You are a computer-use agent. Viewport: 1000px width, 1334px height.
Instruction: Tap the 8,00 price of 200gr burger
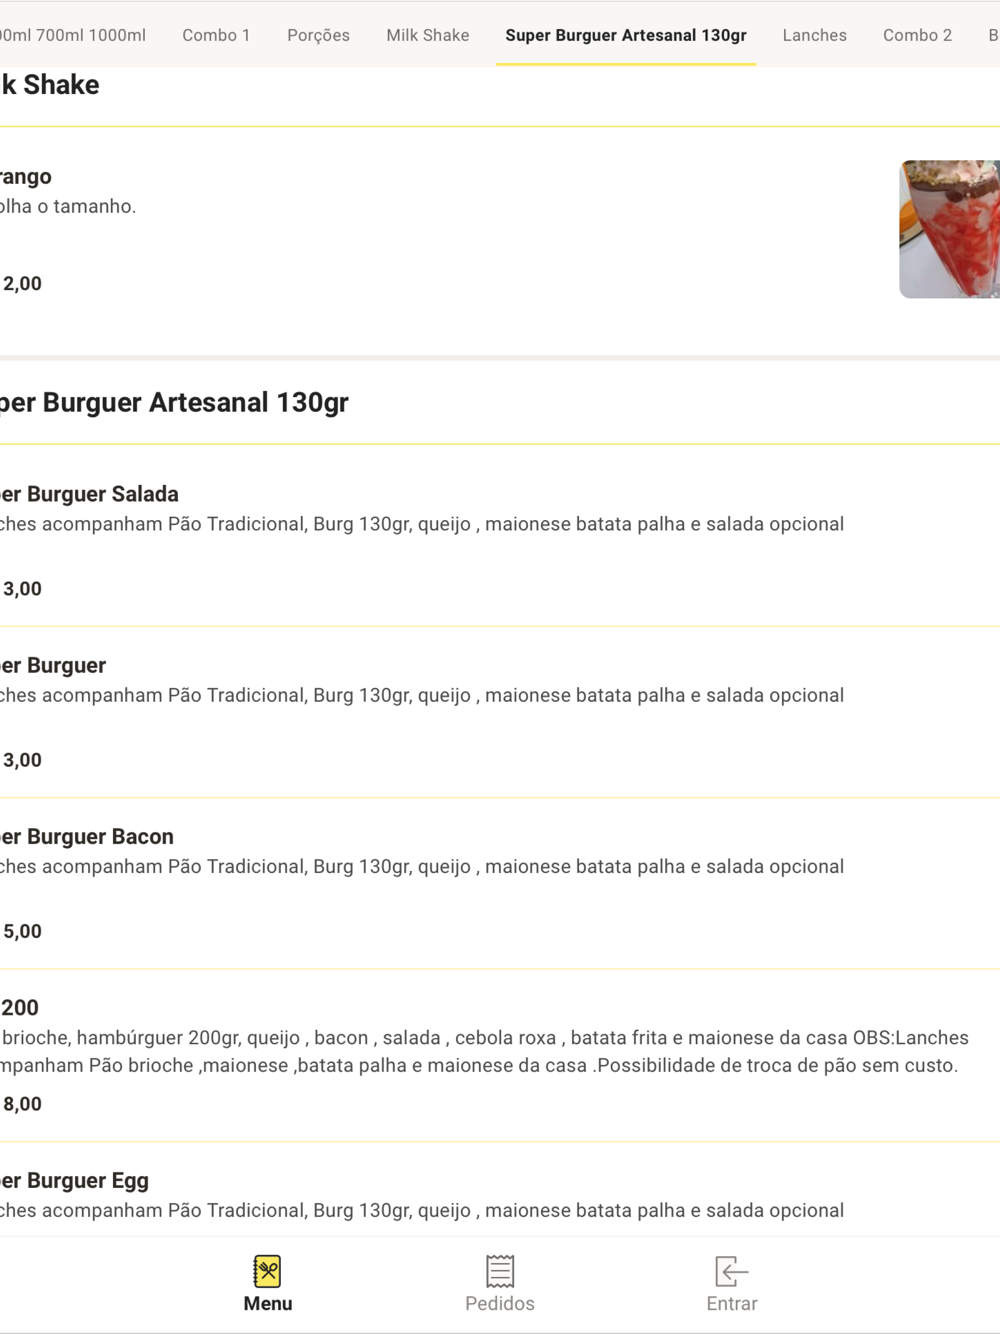point(22,1104)
